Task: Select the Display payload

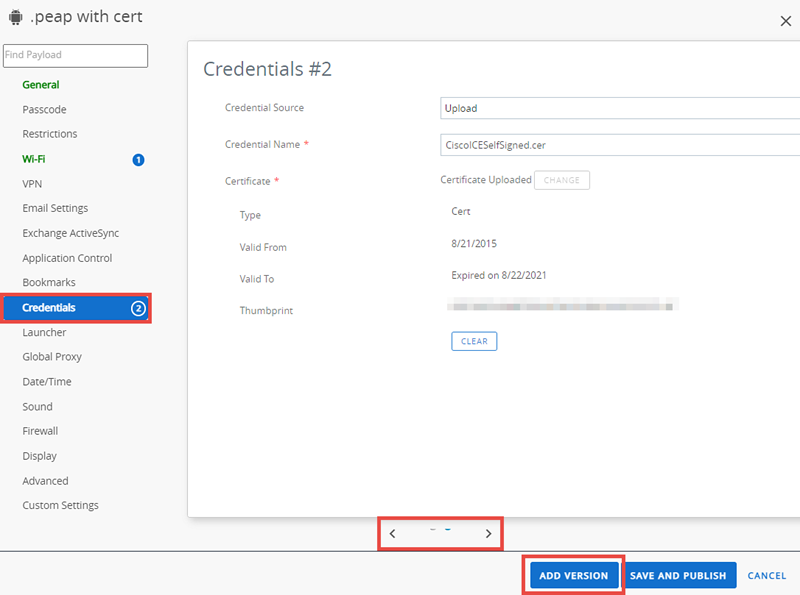Action: (x=39, y=456)
